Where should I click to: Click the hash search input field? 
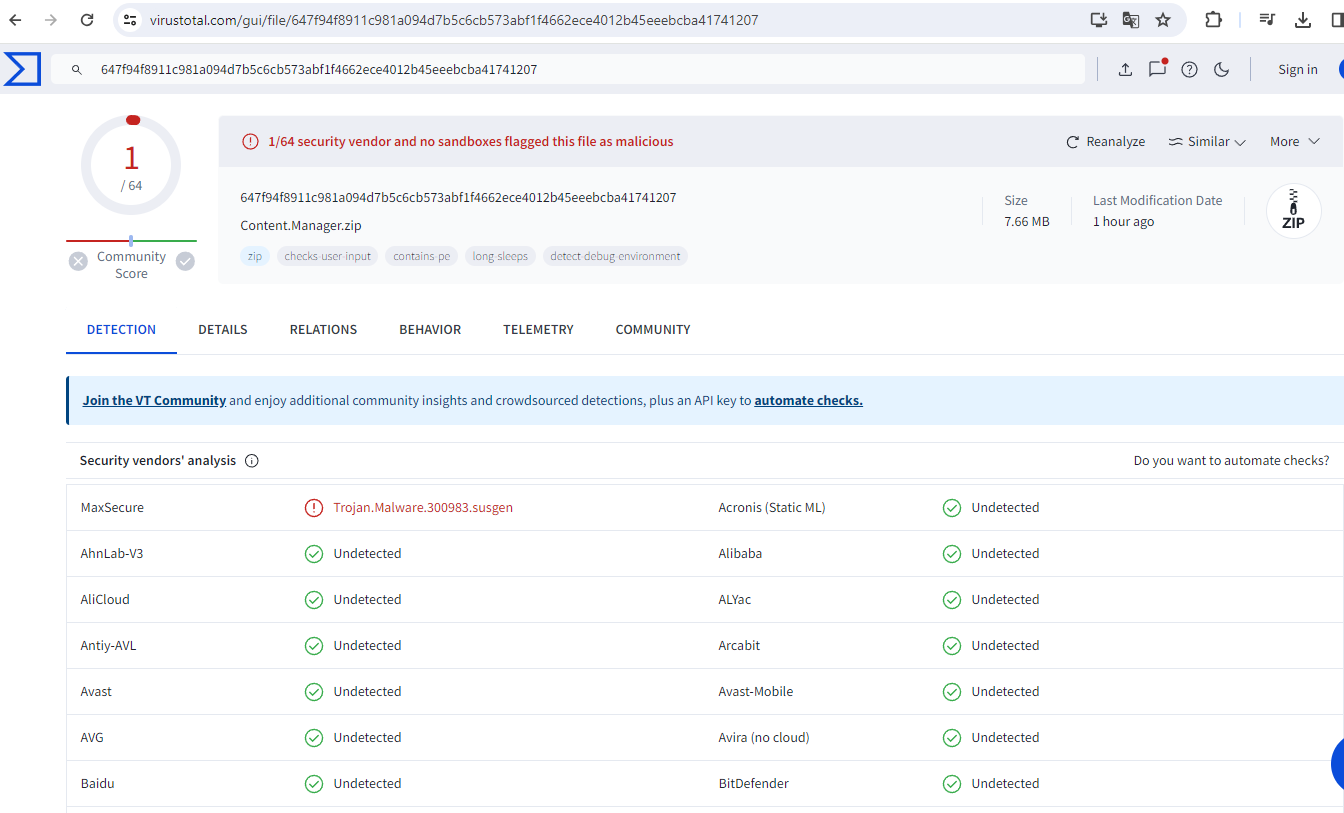pos(580,69)
